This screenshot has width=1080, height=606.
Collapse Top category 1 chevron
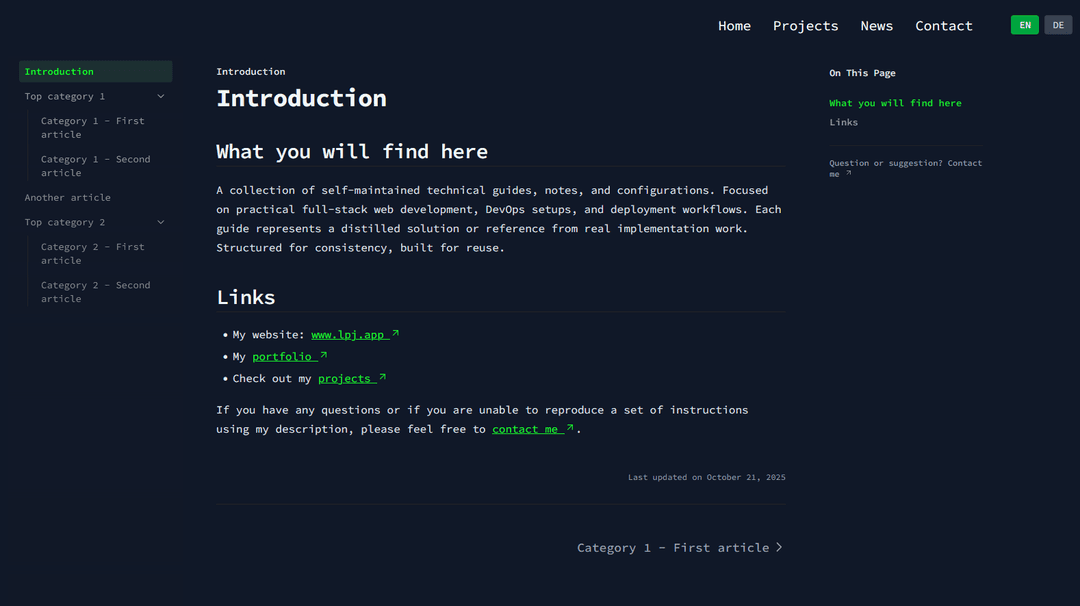click(x=160, y=96)
